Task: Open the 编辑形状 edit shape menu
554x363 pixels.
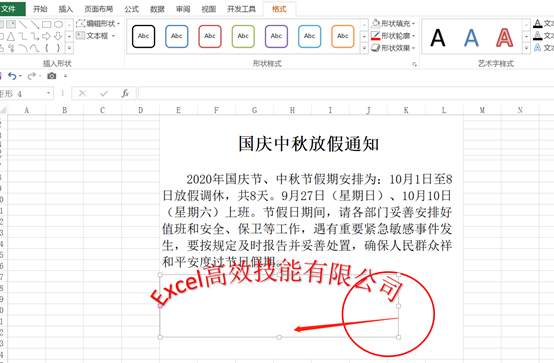Action: point(98,24)
